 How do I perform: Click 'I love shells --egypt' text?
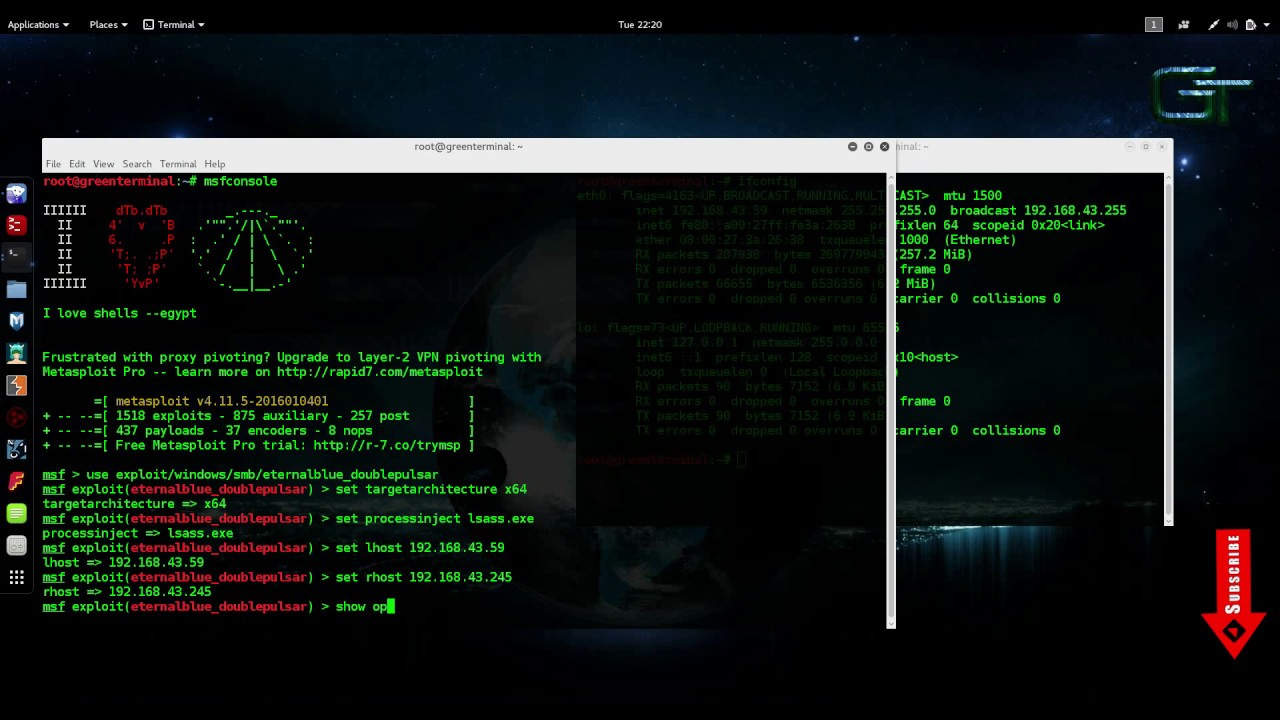(x=119, y=313)
